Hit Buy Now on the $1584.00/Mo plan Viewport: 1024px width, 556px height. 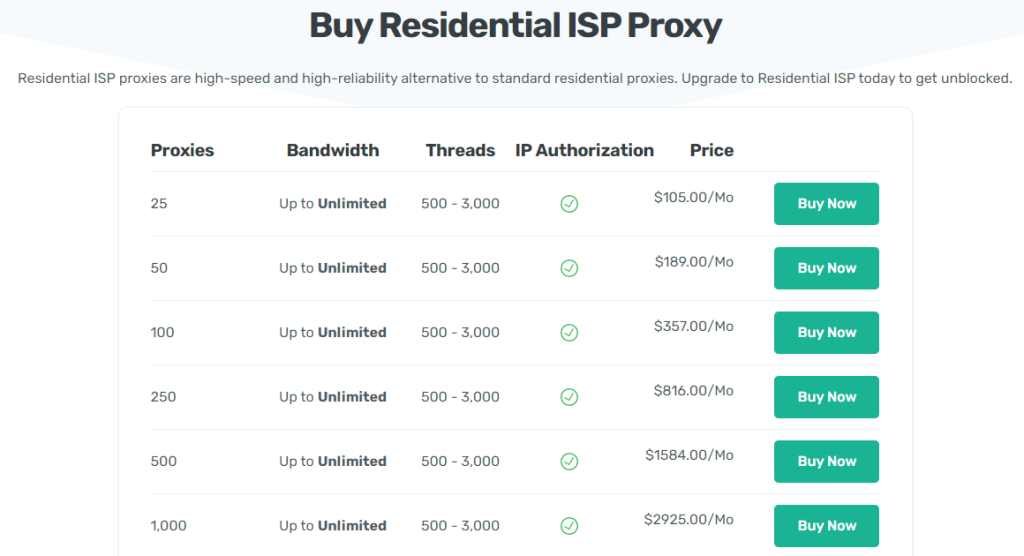826,461
